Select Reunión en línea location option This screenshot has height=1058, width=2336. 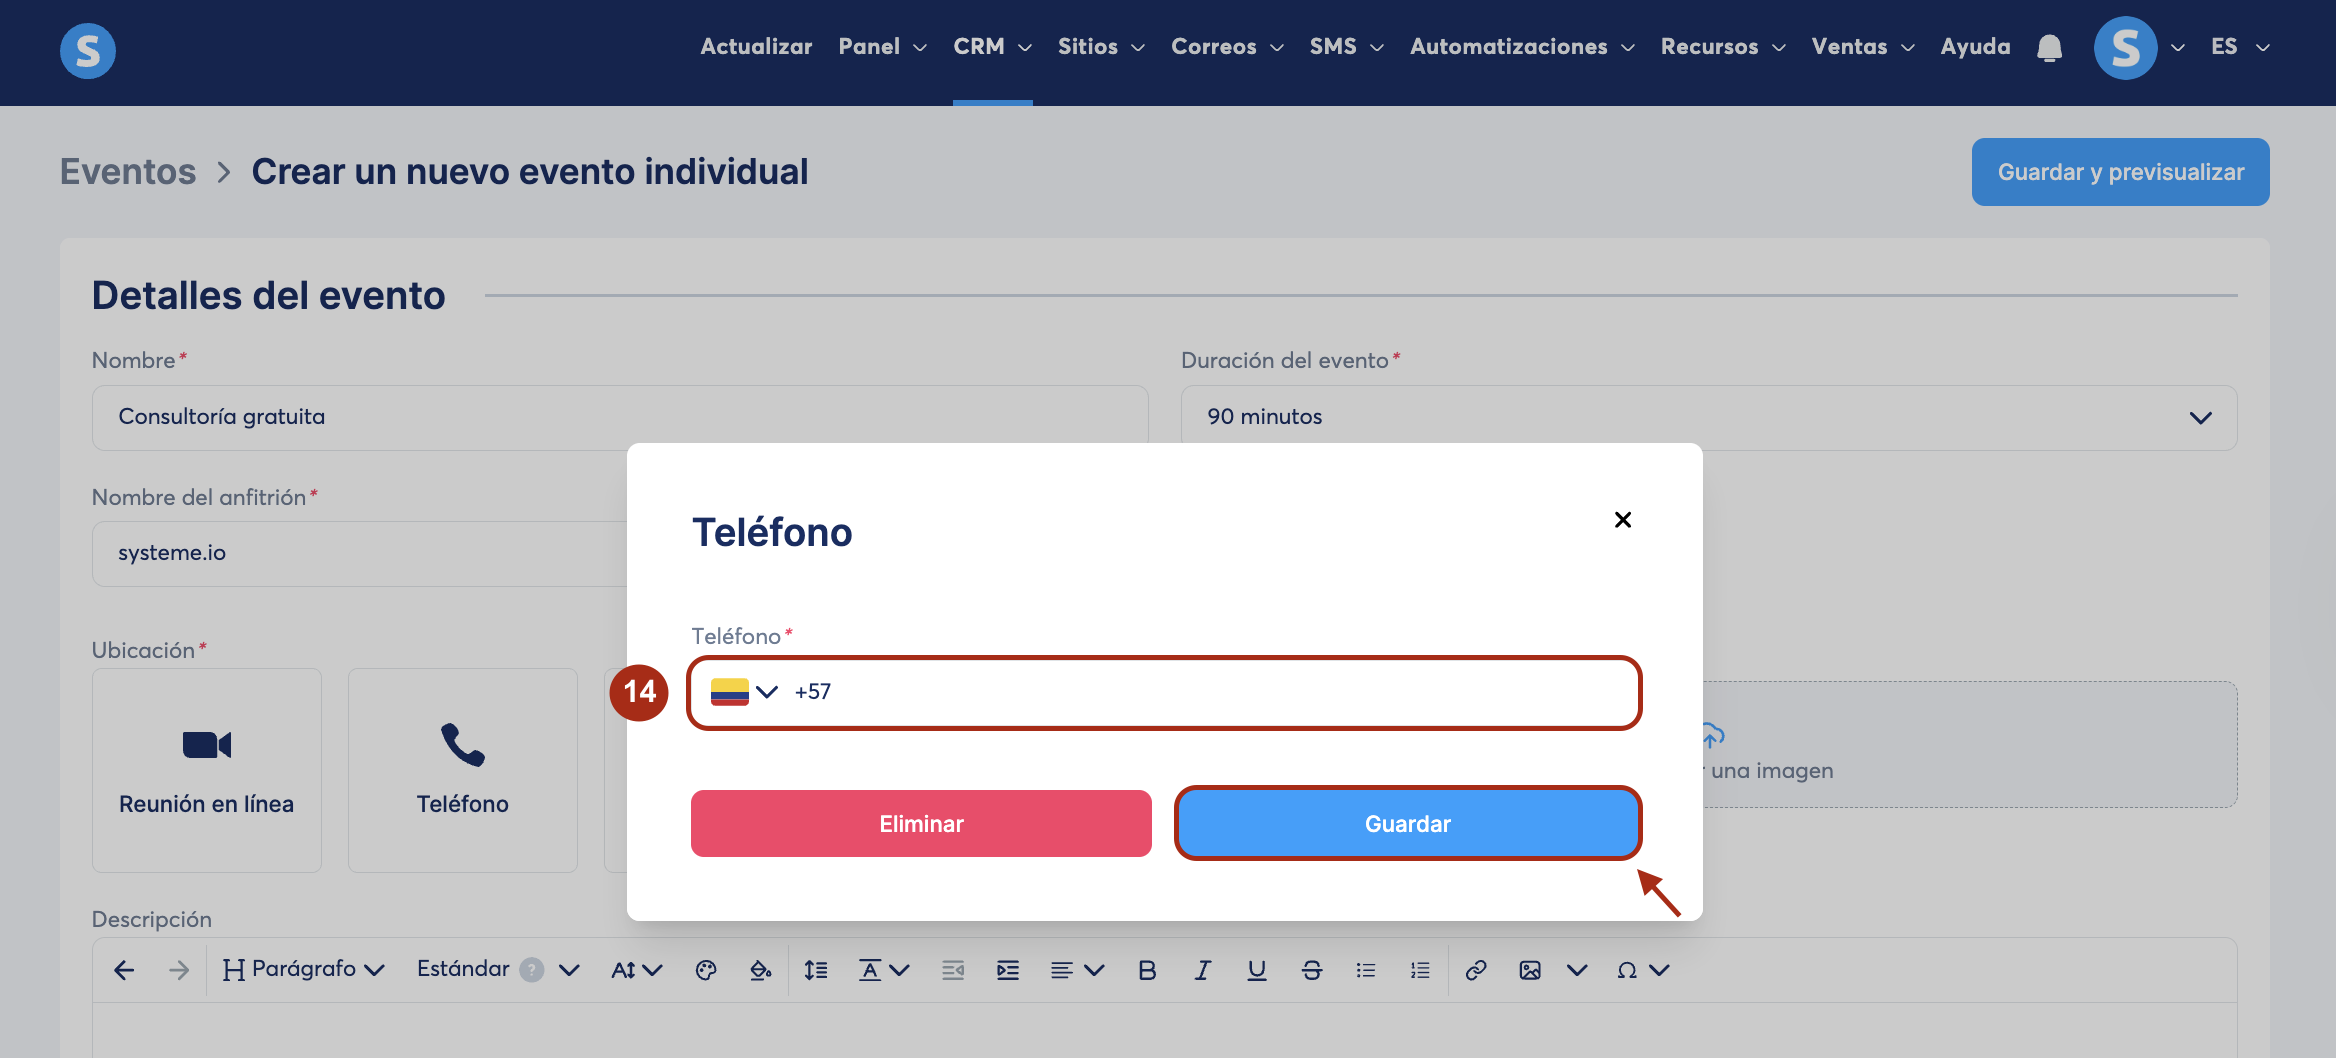click(207, 770)
